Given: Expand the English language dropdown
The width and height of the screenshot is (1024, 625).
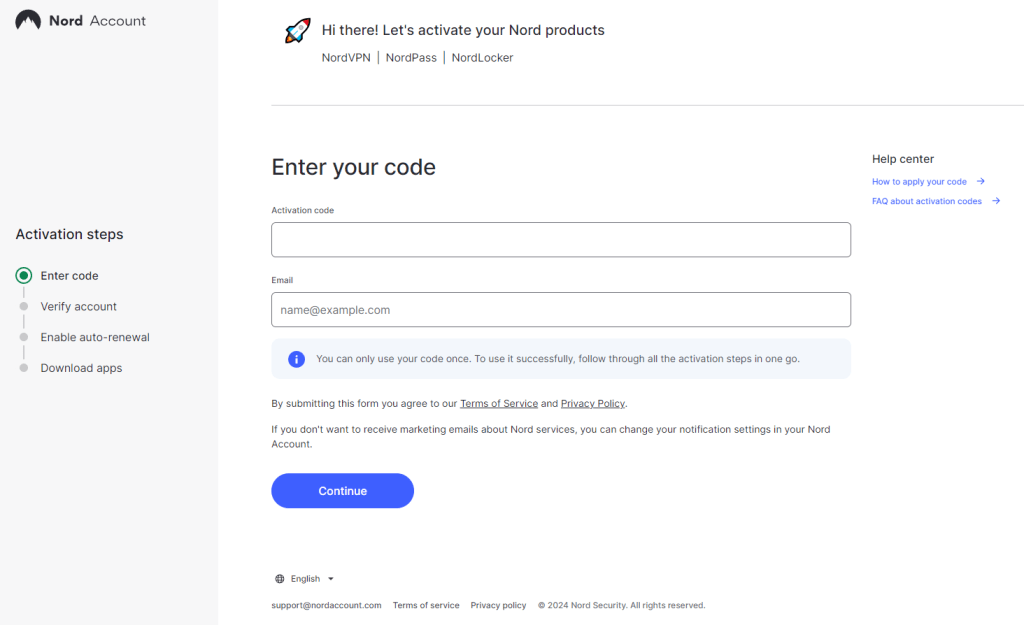Looking at the screenshot, I should pos(312,579).
